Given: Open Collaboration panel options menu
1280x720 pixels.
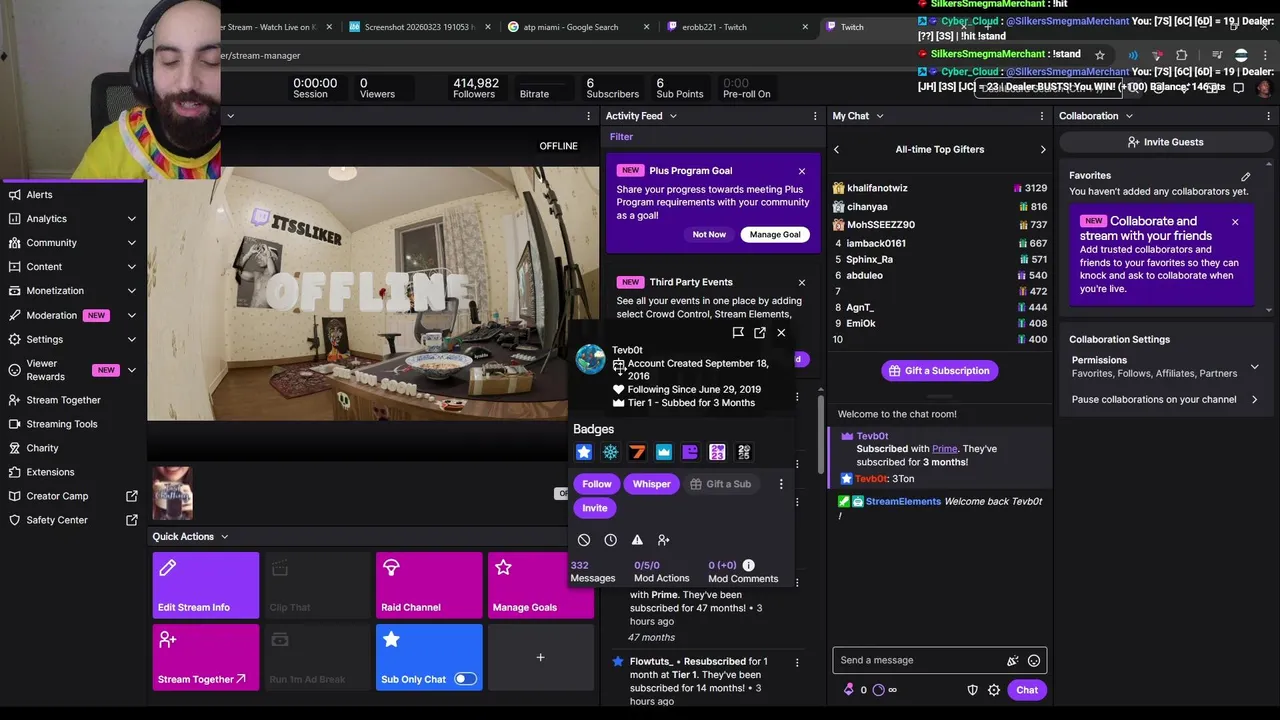Looking at the screenshot, I should (1269, 116).
